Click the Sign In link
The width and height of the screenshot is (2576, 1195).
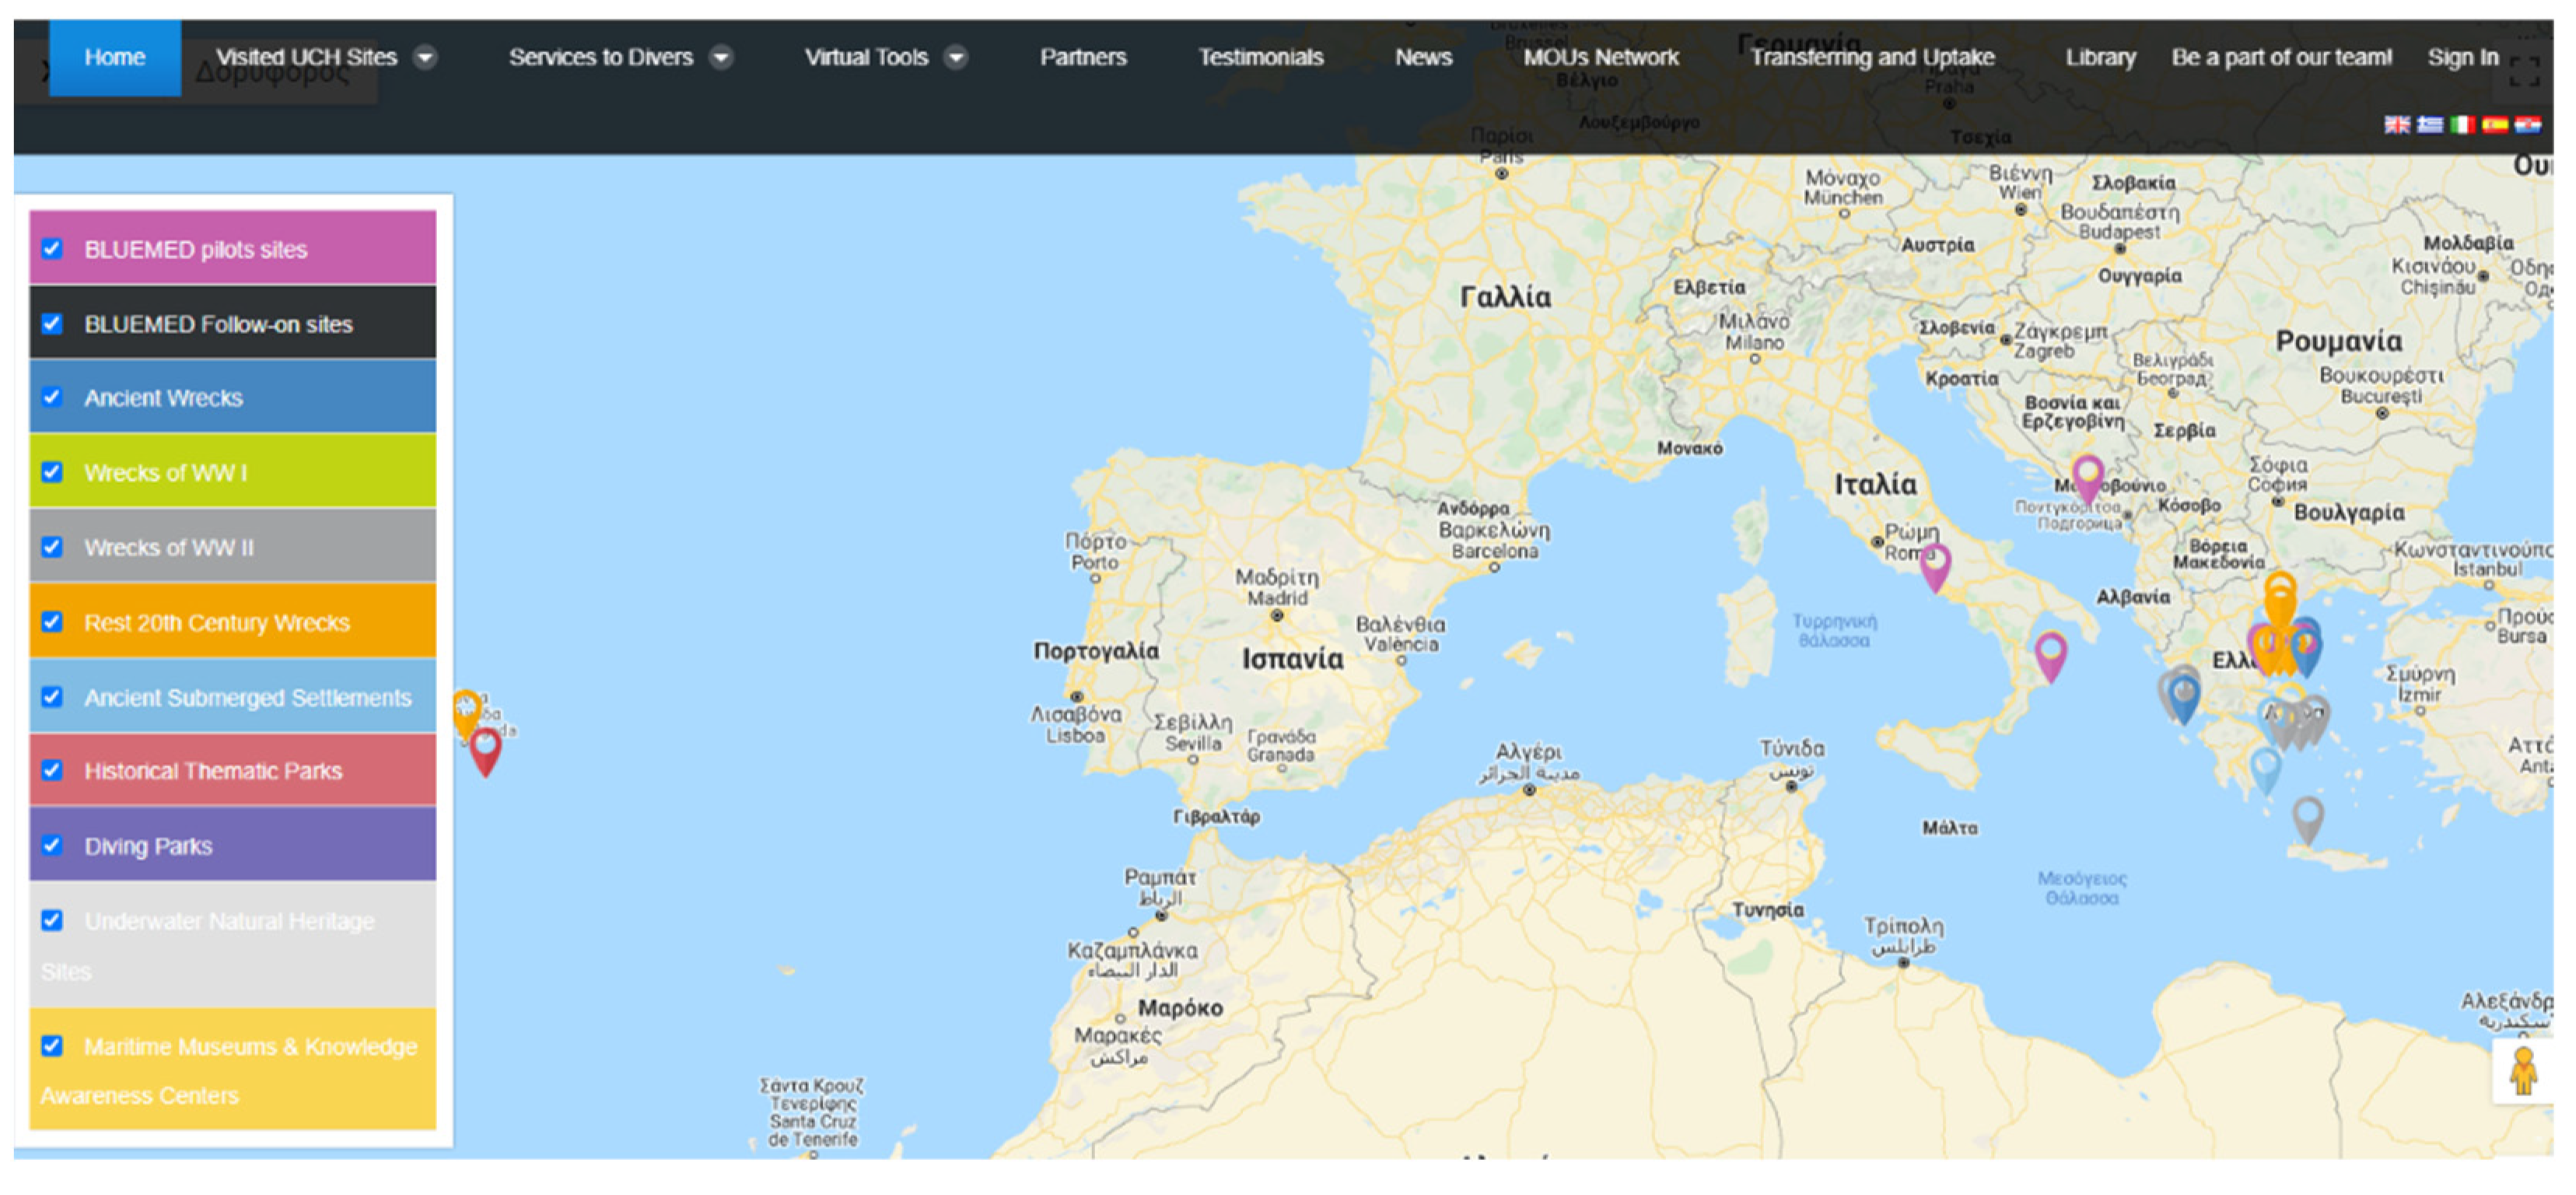(x=2463, y=58)
